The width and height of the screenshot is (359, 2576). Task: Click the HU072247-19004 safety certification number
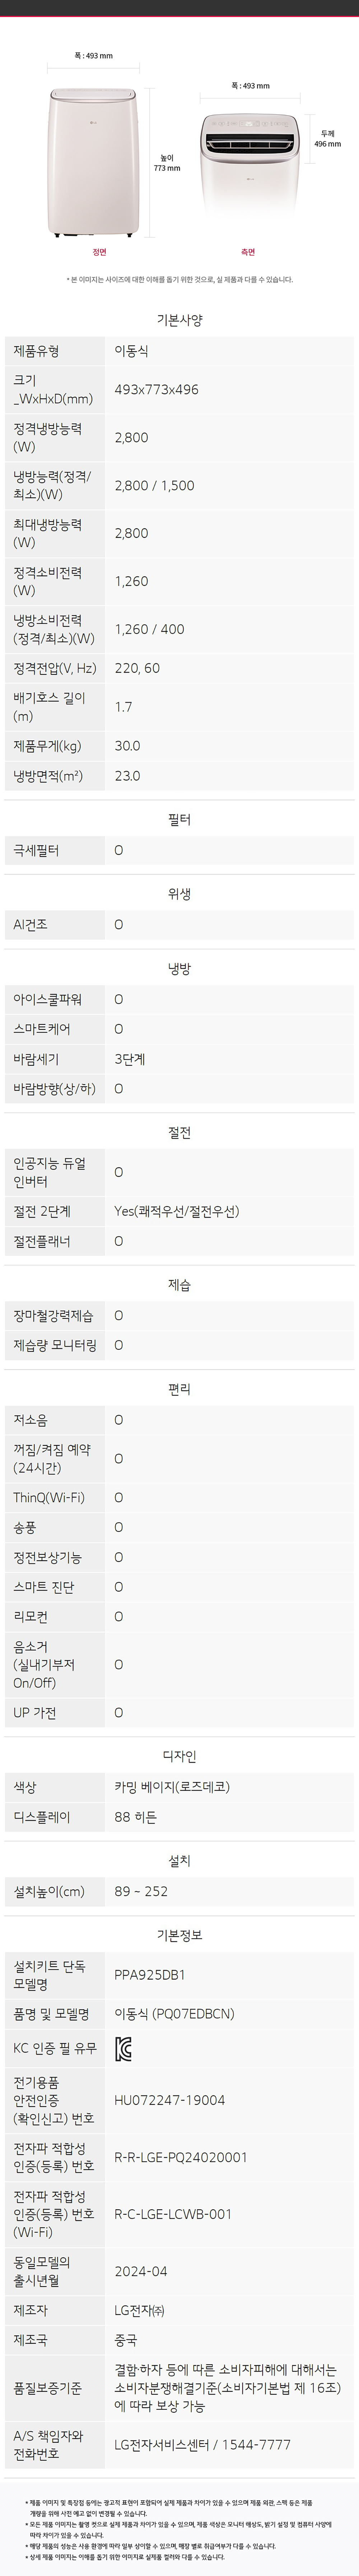(x=169, y=2100)
